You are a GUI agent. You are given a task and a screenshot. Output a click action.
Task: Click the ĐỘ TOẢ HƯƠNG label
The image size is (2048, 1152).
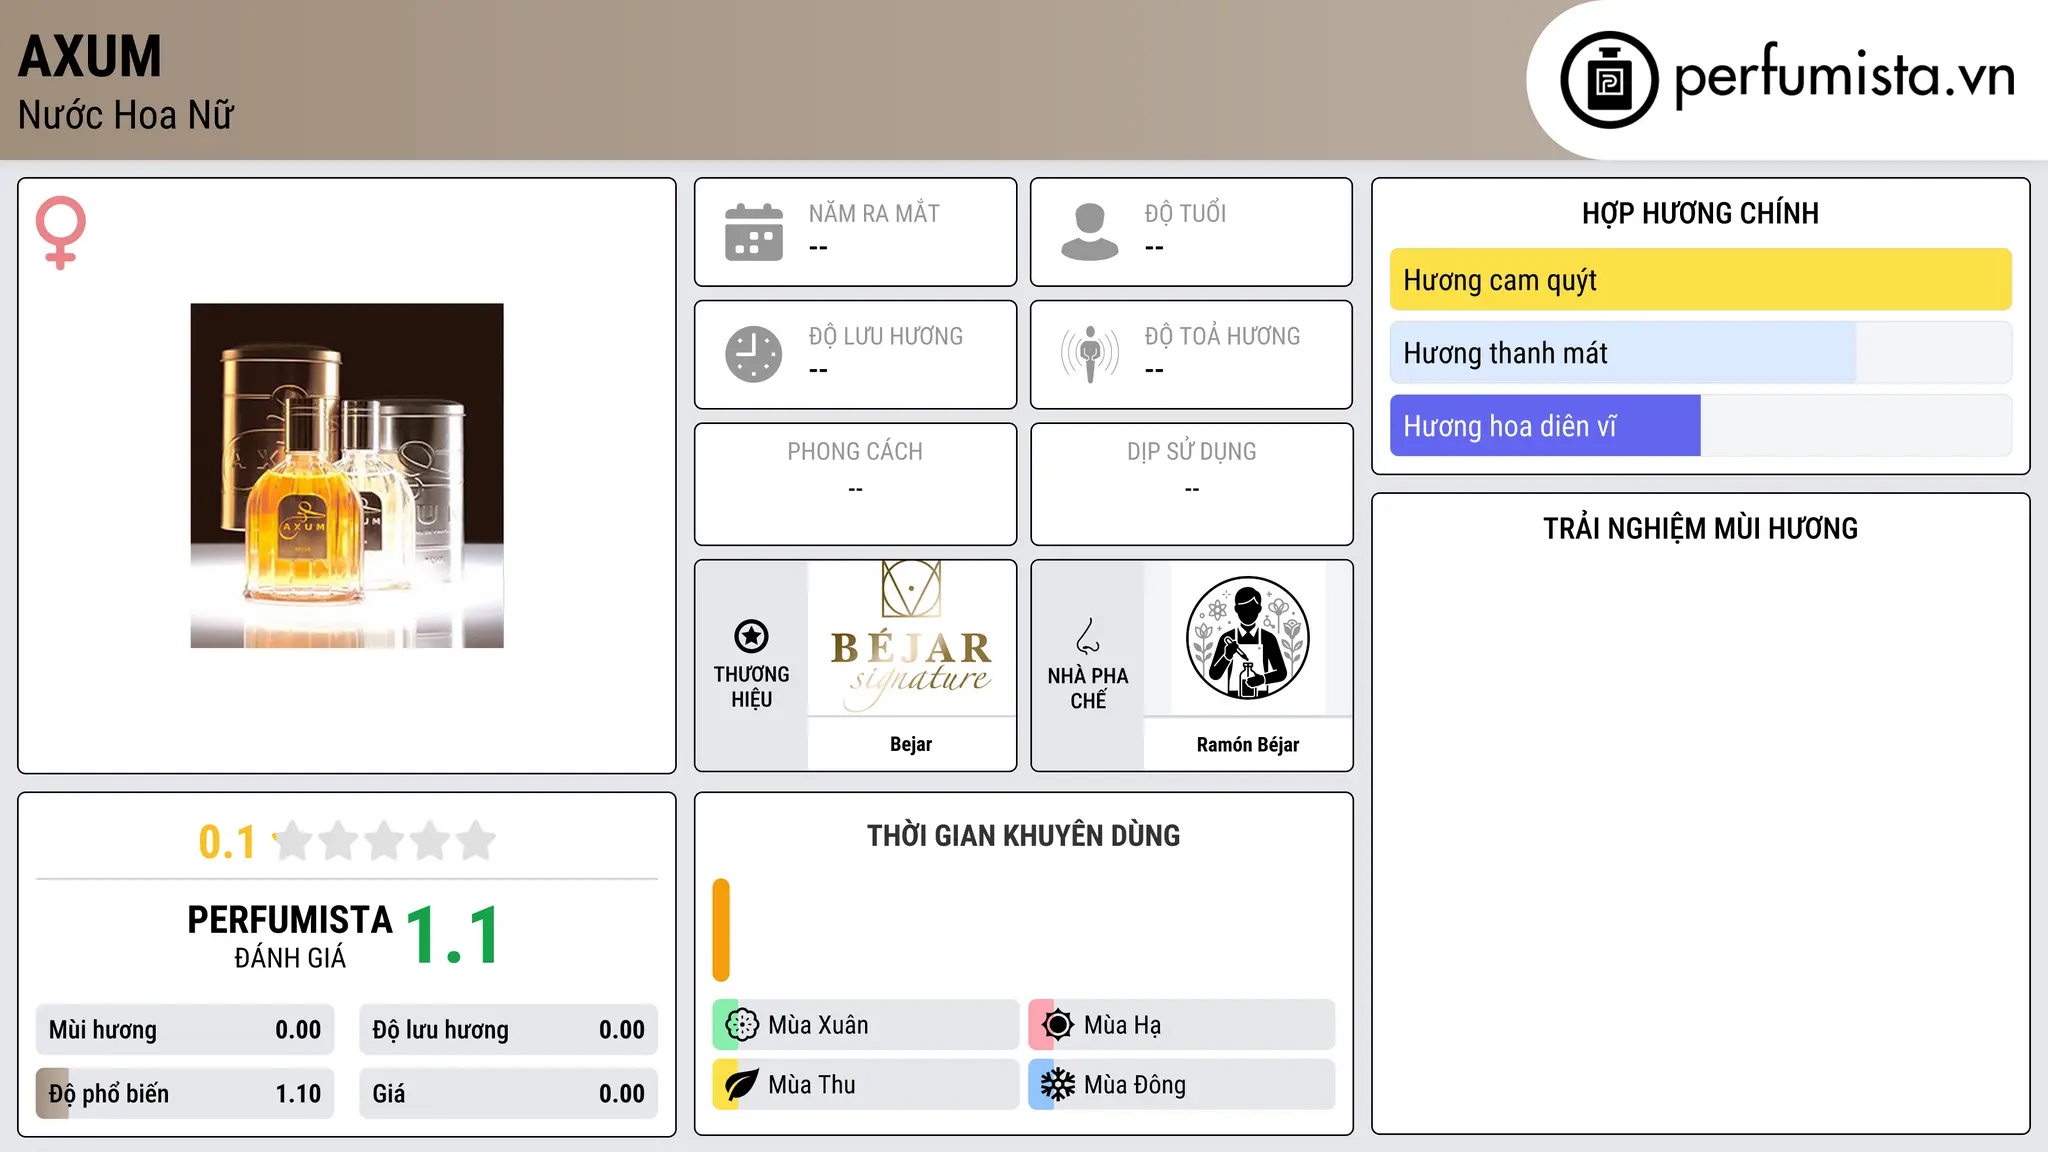[x=1222, y=336]
